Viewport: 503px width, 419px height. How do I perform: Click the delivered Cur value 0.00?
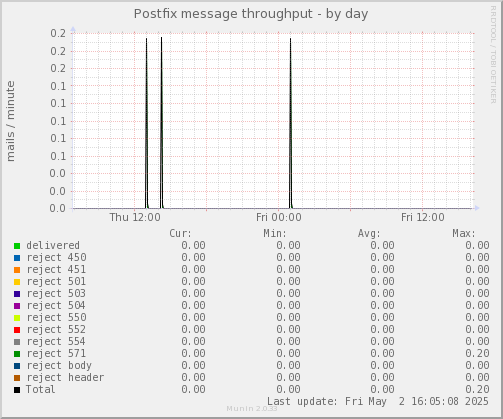pos(193,245)
